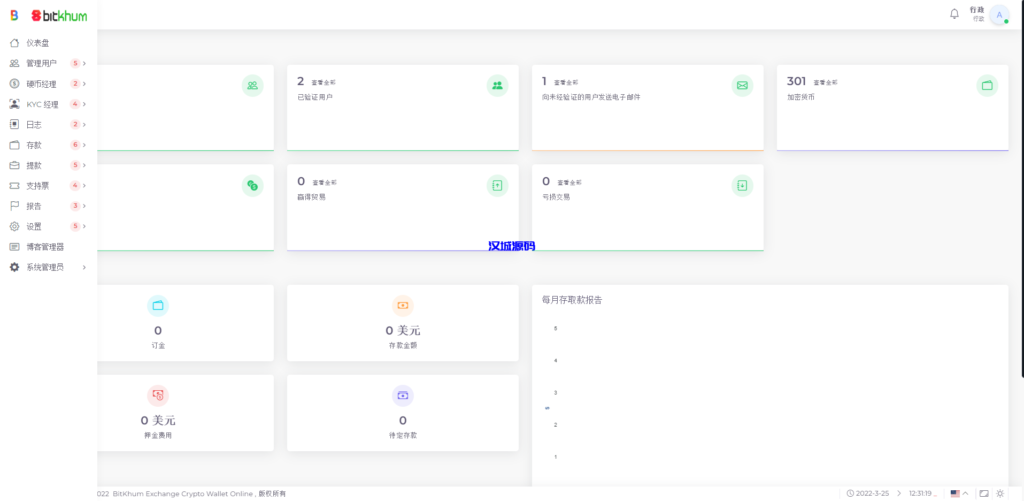
Task: Toggle fullscreen mode in footer bar
Action: (x=984, y=493)
